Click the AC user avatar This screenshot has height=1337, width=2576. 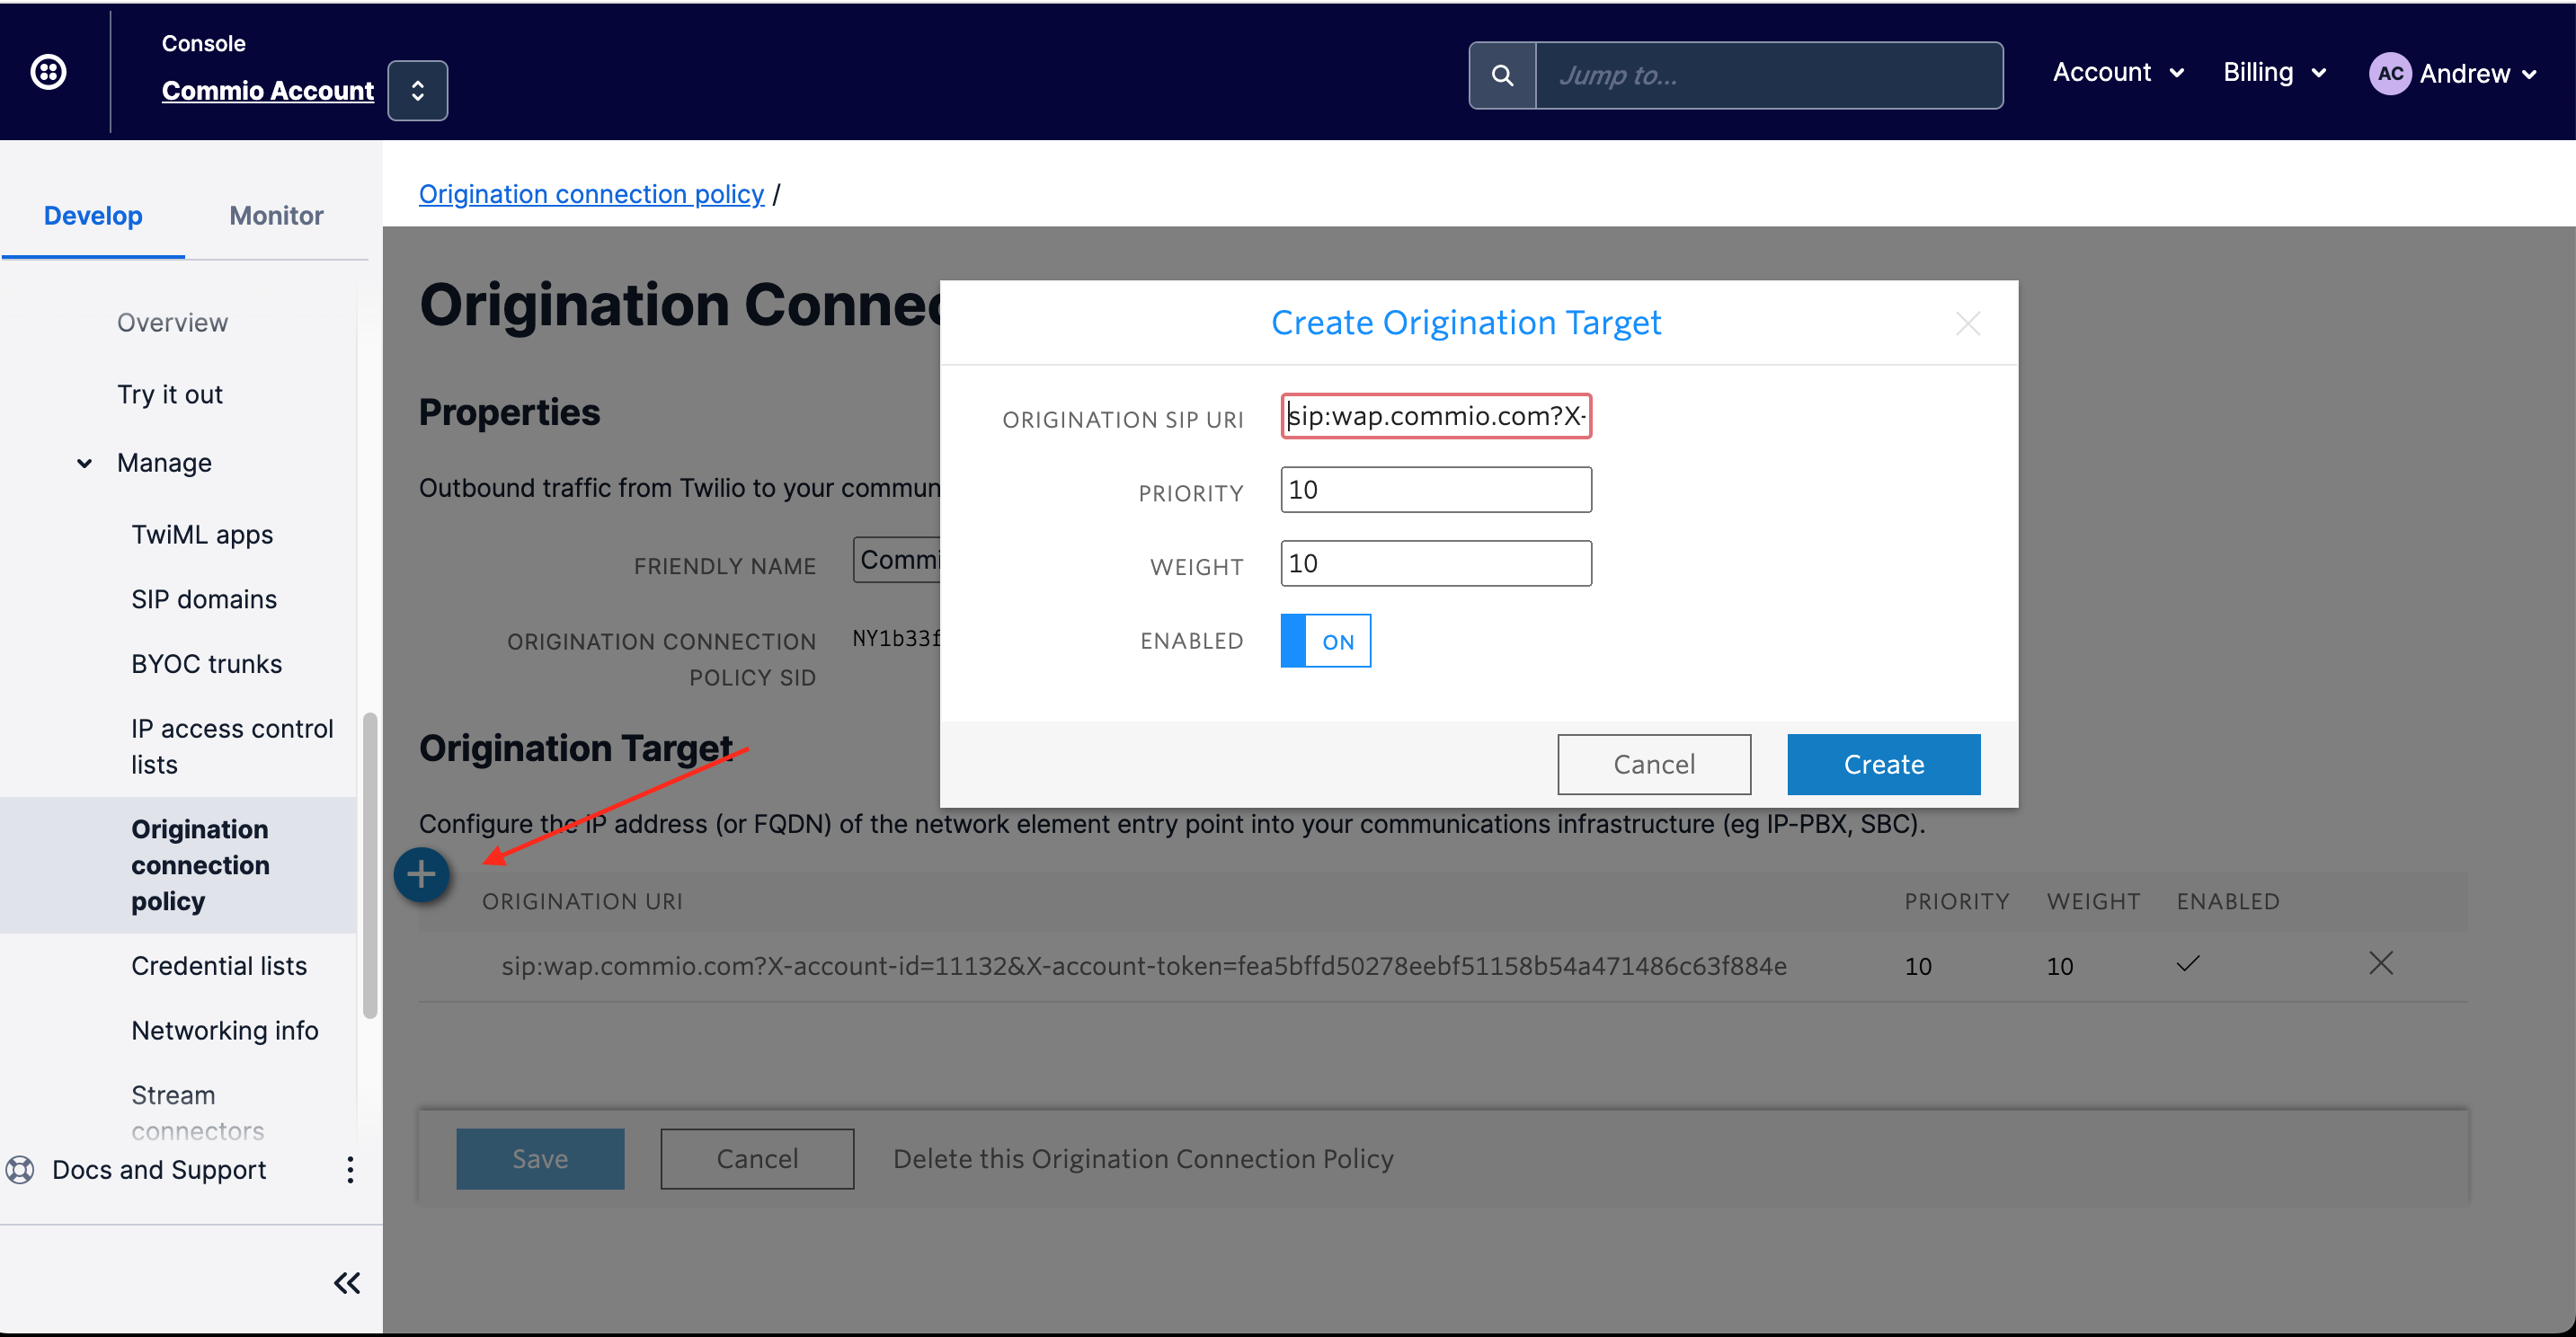(x=2389, y=74)
